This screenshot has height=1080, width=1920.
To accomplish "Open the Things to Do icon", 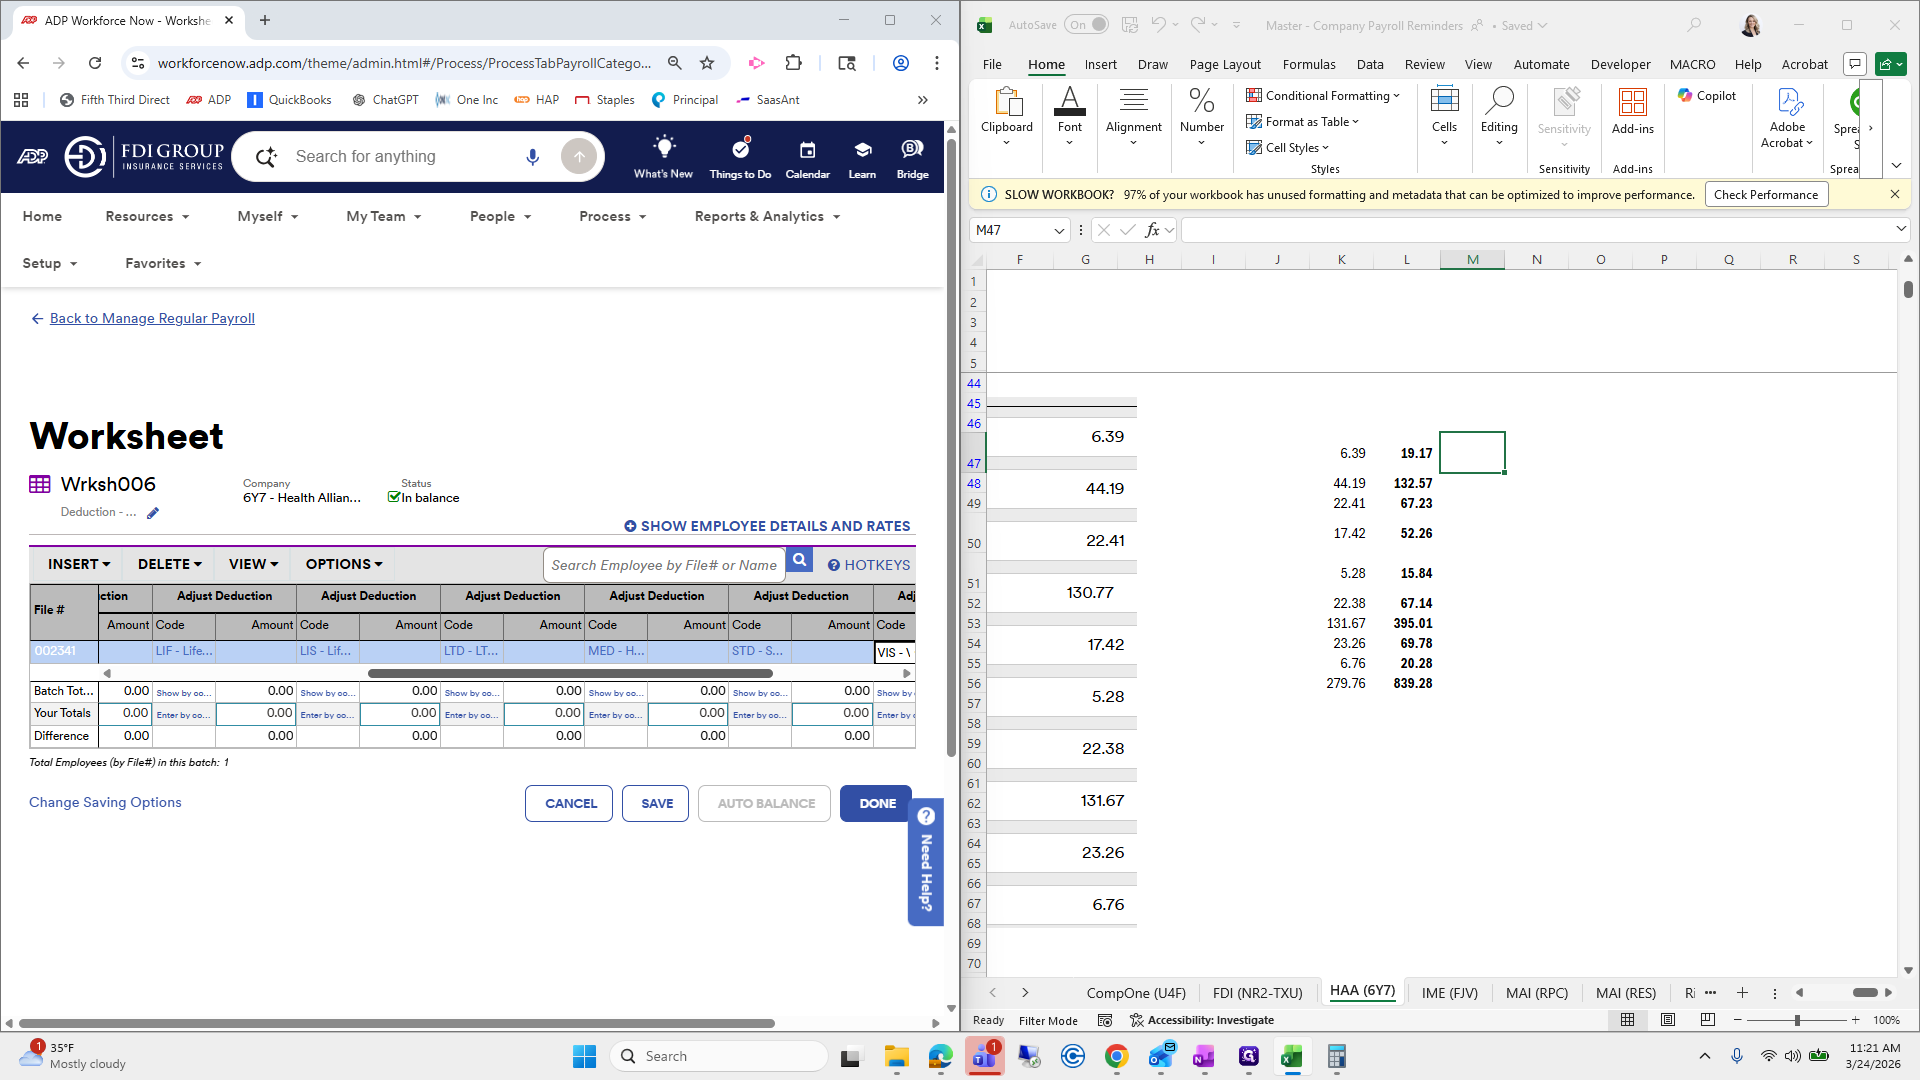I will click(740, 149).
